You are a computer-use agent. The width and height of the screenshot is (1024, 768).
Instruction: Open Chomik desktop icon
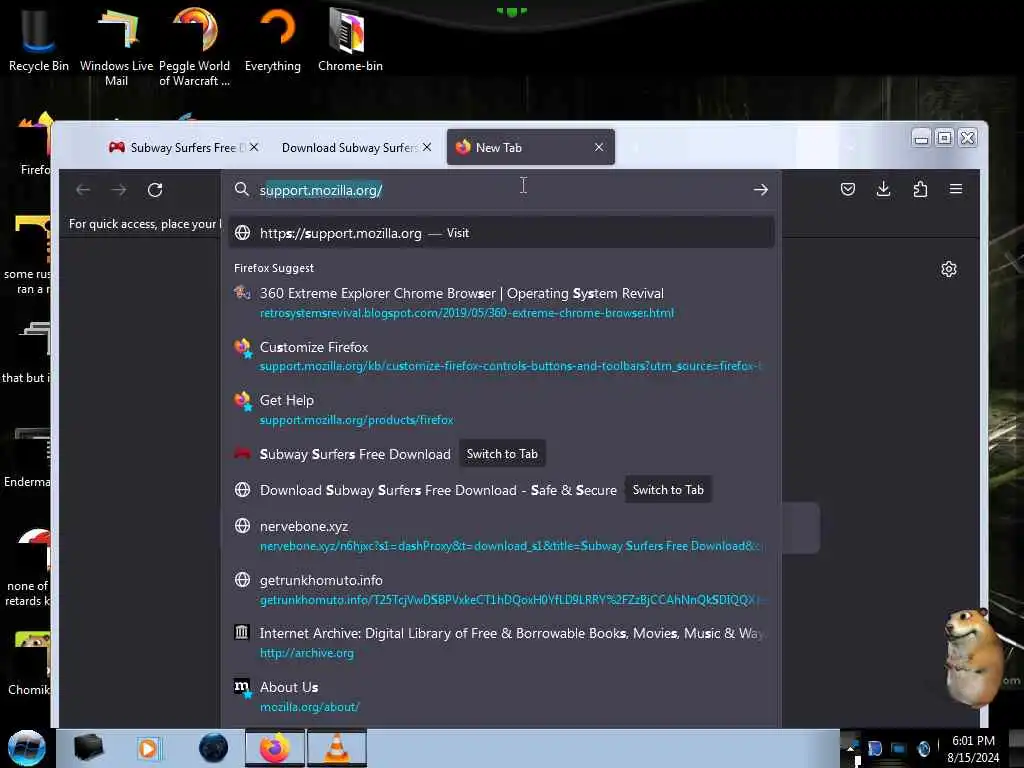27,663
